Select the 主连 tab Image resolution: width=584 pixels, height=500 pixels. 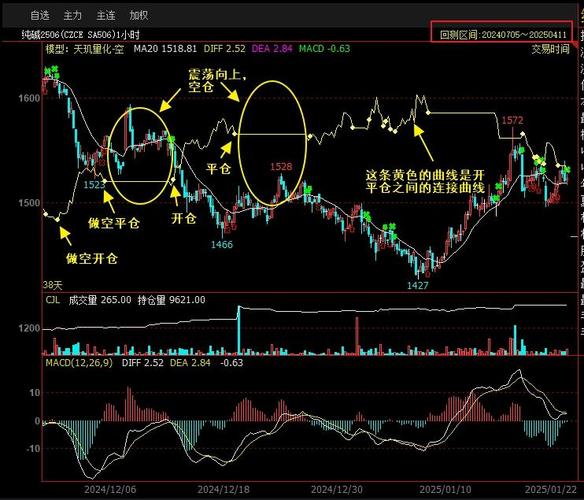click(x=106, y=15)
